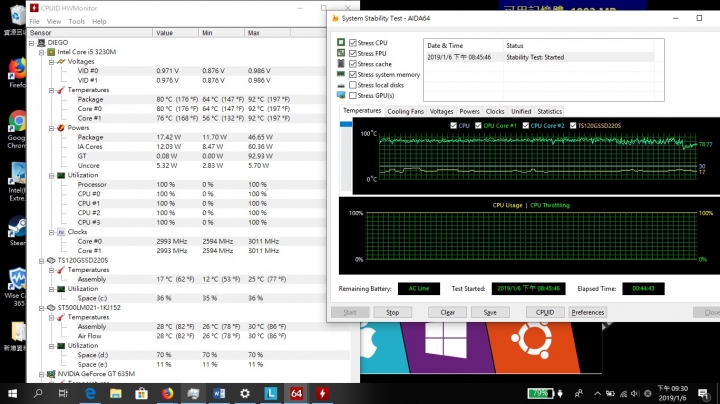720x404 pixels.
Task: Collapse DIEGO tree node in HWMonitor
Action: pyautogui.click(x=32, y=43)
